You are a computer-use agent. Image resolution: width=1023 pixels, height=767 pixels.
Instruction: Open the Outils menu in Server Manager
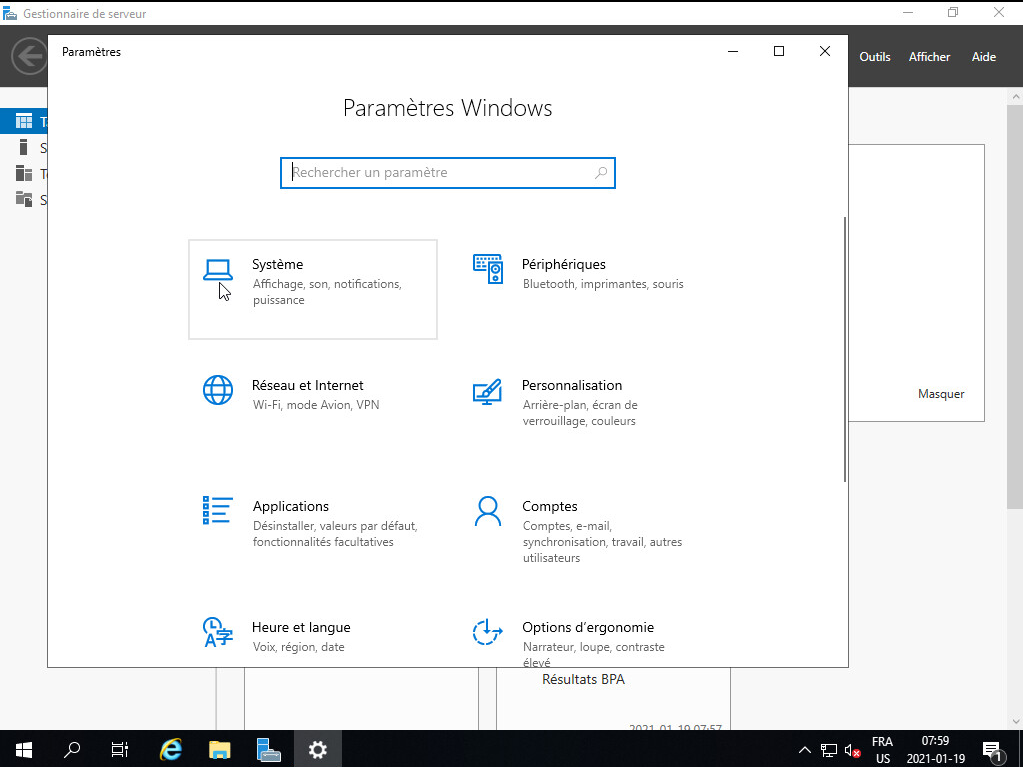click(x=874, y=57)
